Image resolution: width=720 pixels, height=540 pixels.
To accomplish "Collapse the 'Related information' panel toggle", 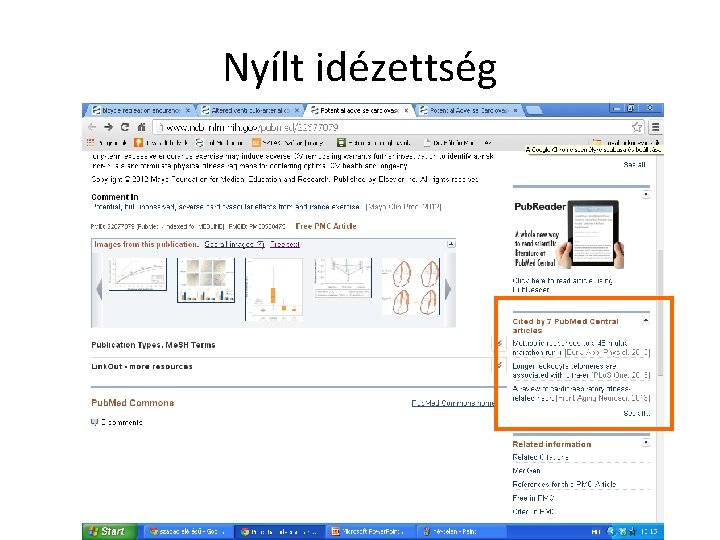I will pyautogui.click(x=646, y=443).
